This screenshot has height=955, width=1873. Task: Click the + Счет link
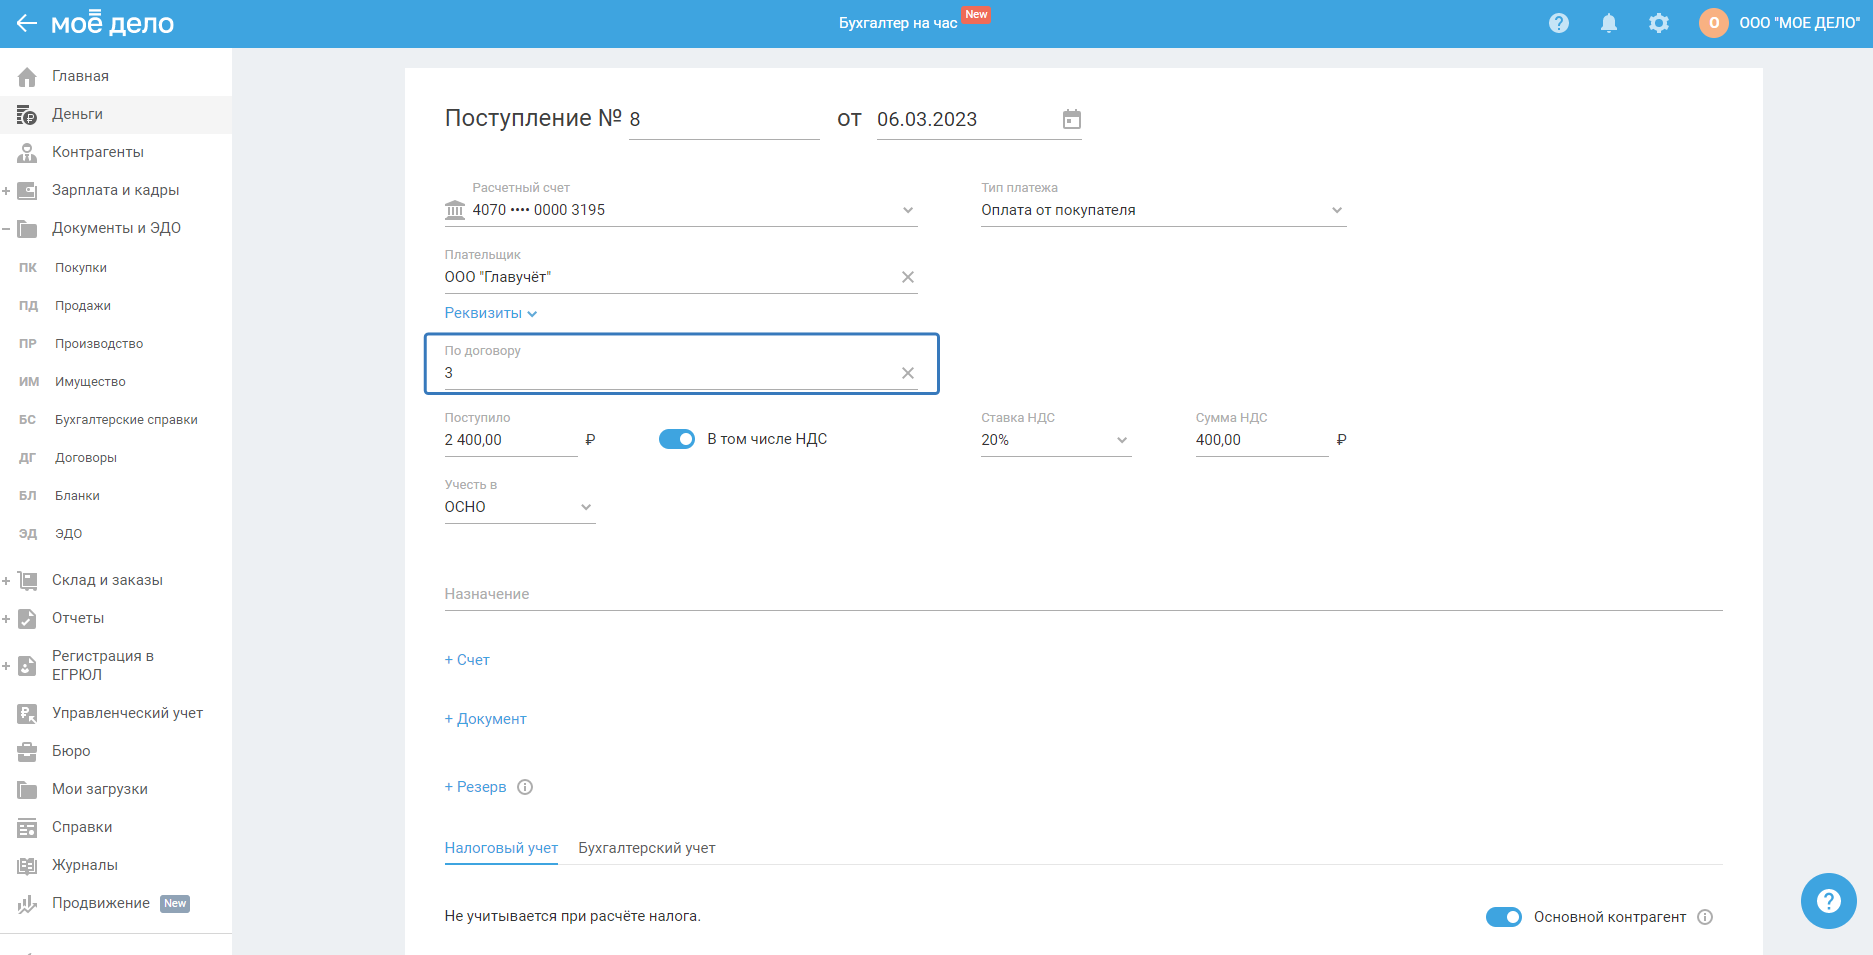(x=467, y=660)
